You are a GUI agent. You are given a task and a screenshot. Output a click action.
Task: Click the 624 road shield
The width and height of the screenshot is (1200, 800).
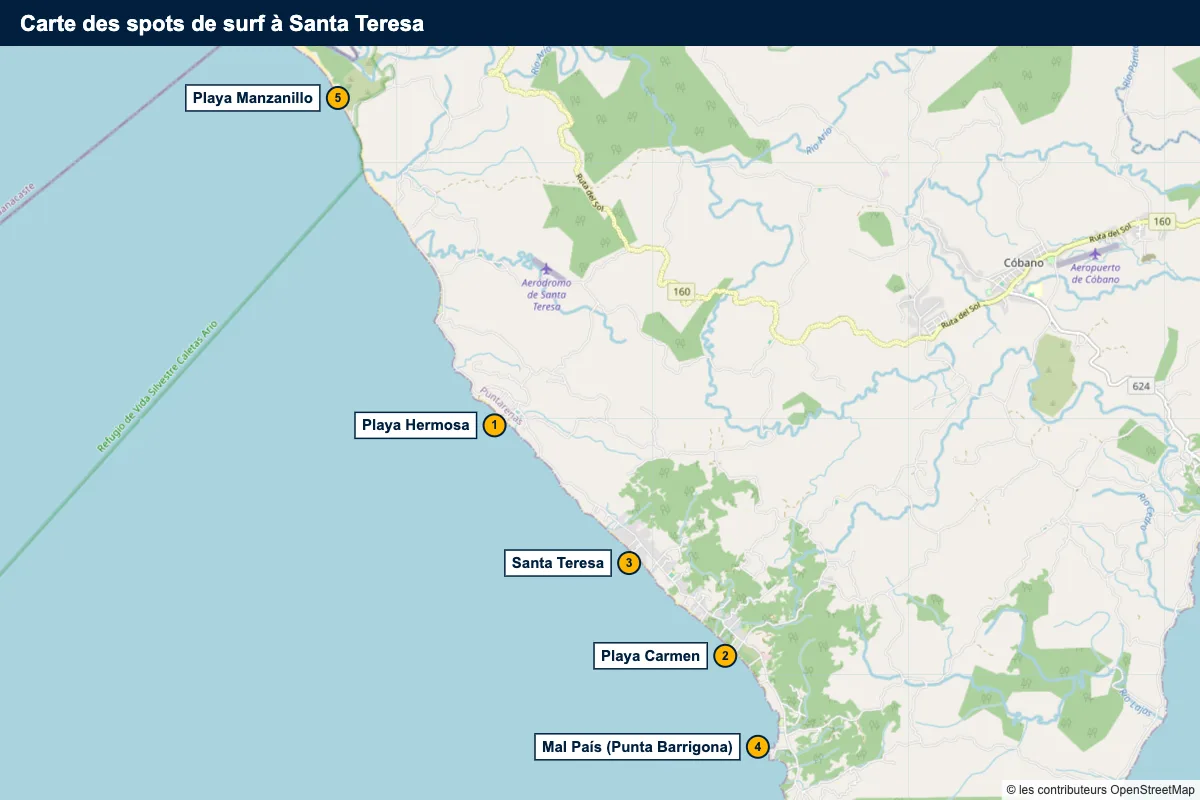pyautogui.click(x=1141, y=385)
